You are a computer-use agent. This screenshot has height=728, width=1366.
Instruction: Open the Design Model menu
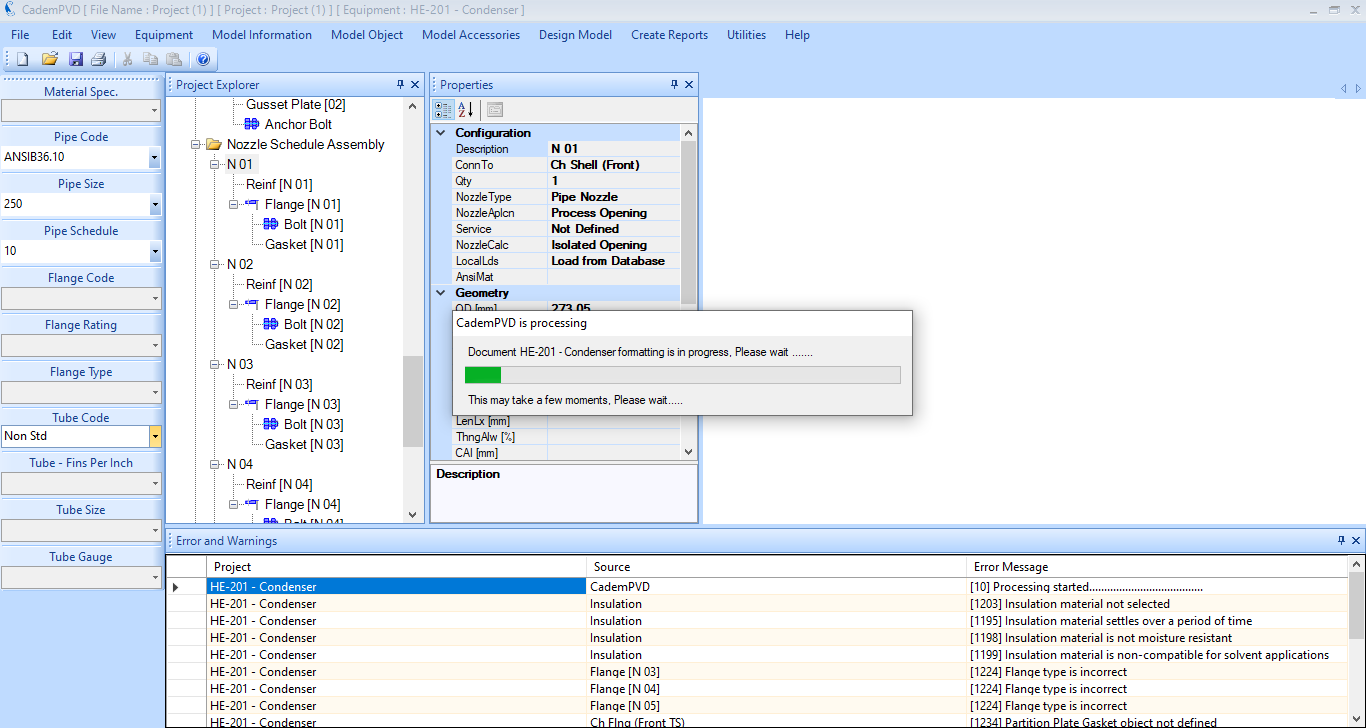coord(575,35)
